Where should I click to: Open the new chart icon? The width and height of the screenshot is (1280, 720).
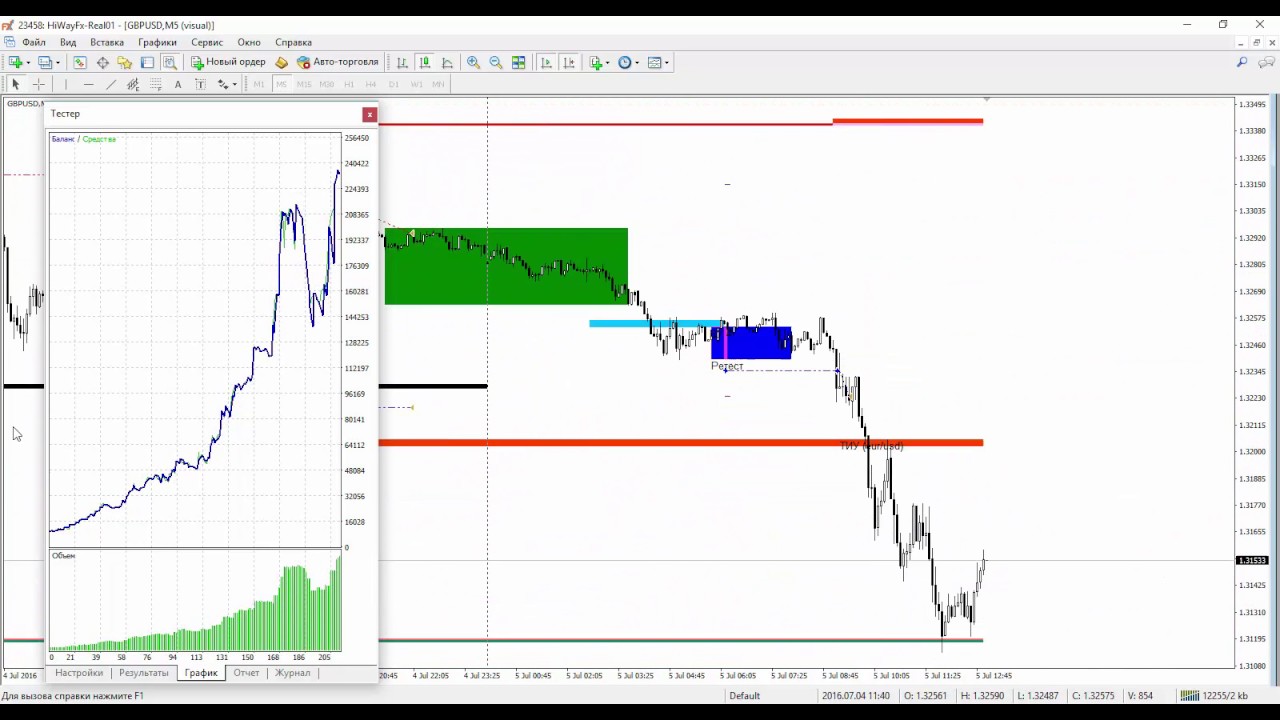(15, 62)
